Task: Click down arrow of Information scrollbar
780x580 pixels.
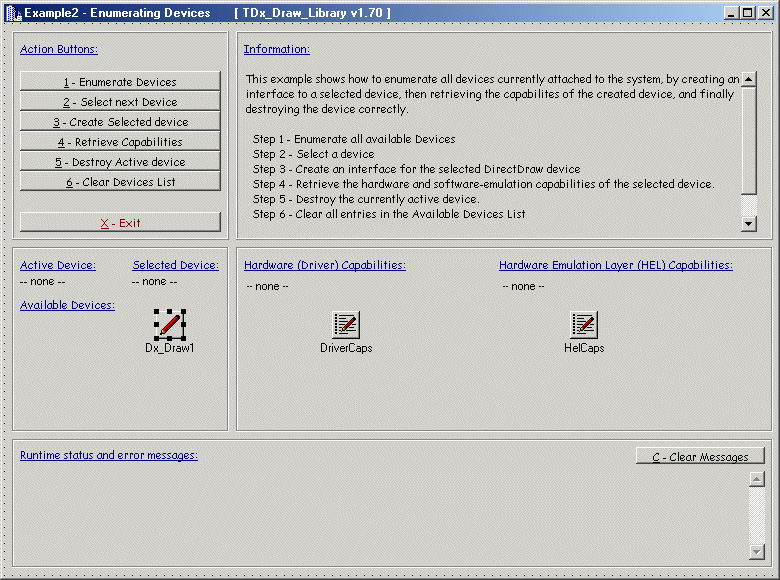Action: 749,225
